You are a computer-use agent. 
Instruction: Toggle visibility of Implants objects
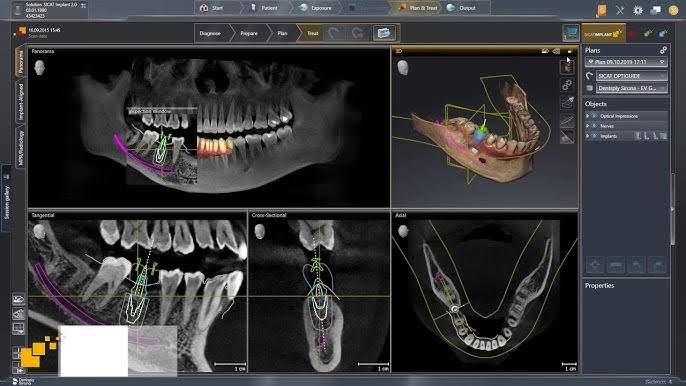(x=594, y=136)
